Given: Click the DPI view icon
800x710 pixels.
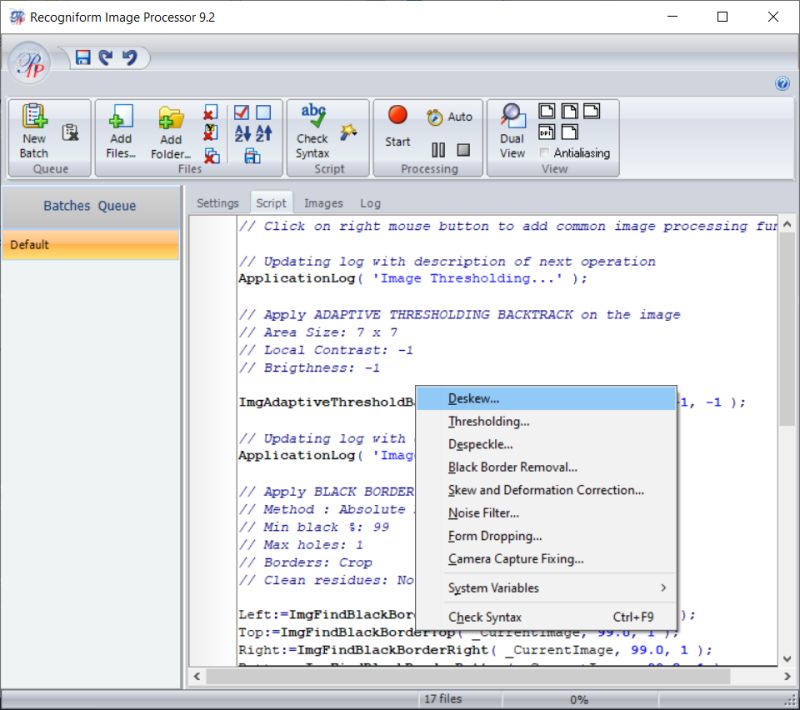Looking at the screenshot, I should [x=547, y=133].
